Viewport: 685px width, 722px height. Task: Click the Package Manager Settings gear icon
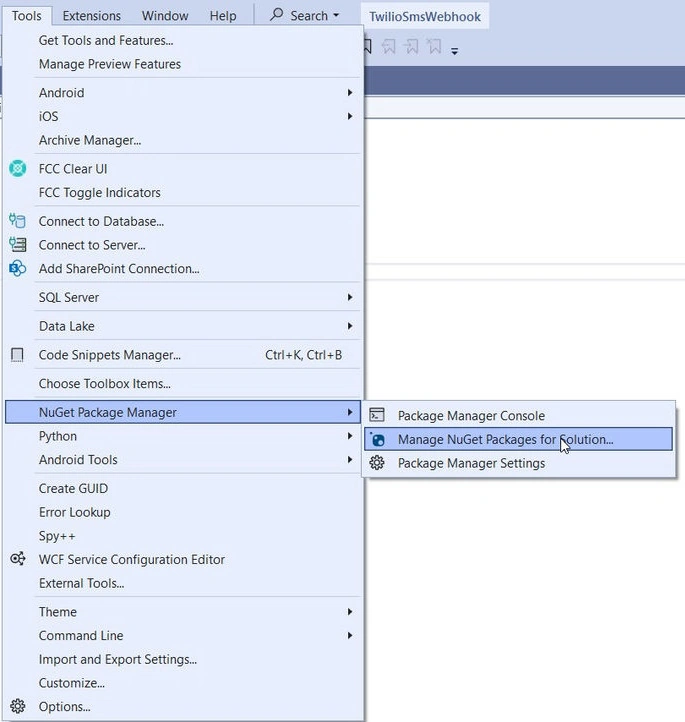[x=377, y=463]
